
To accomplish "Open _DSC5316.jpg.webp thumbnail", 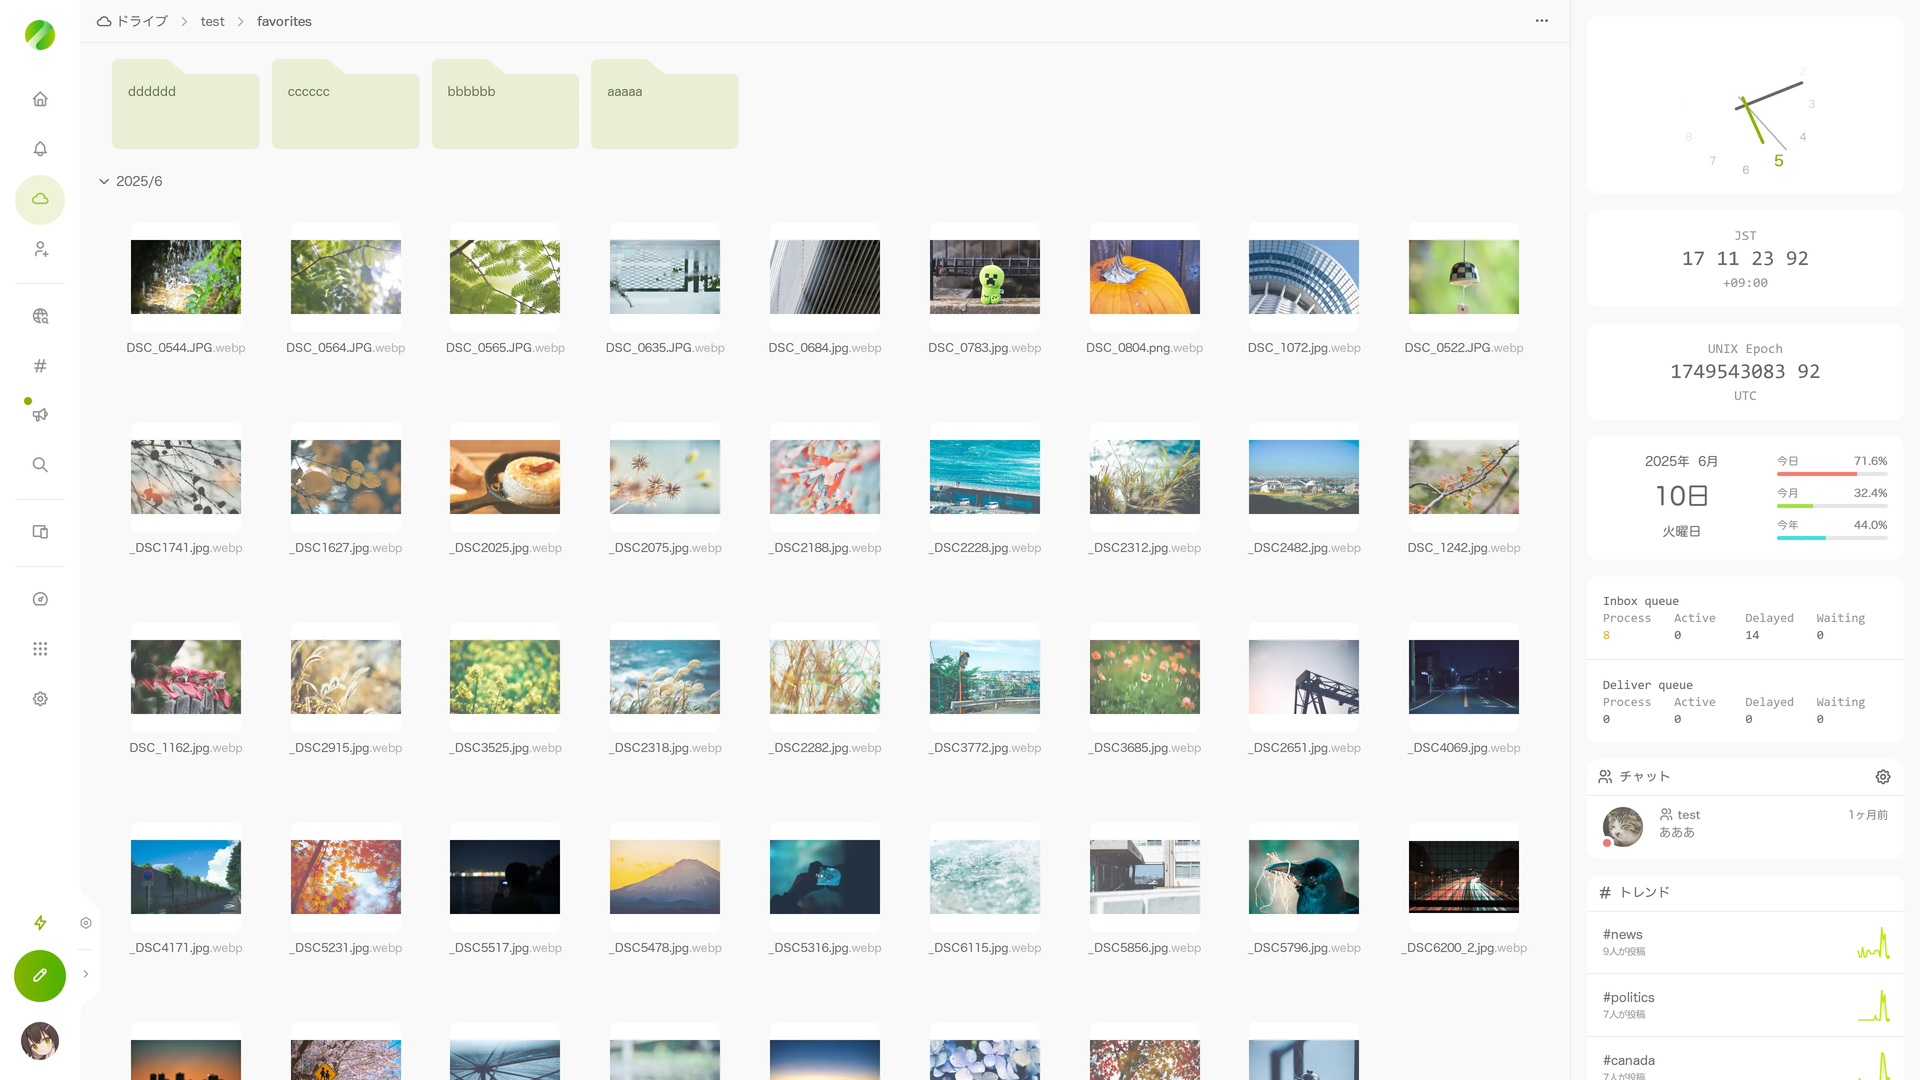I will 825,877.
